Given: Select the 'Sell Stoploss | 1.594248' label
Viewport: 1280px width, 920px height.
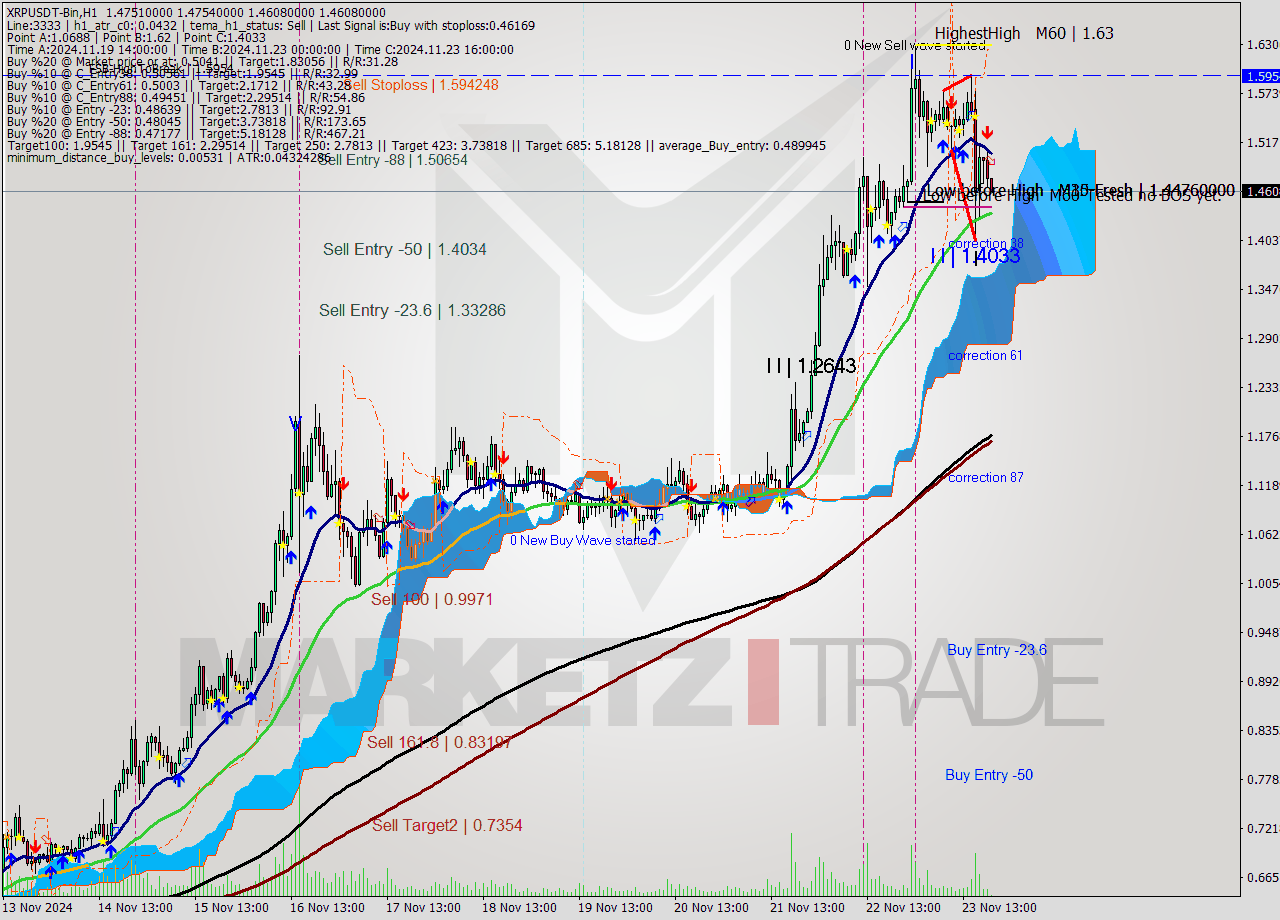Looking at the screenshot, I should pos(420,85).
